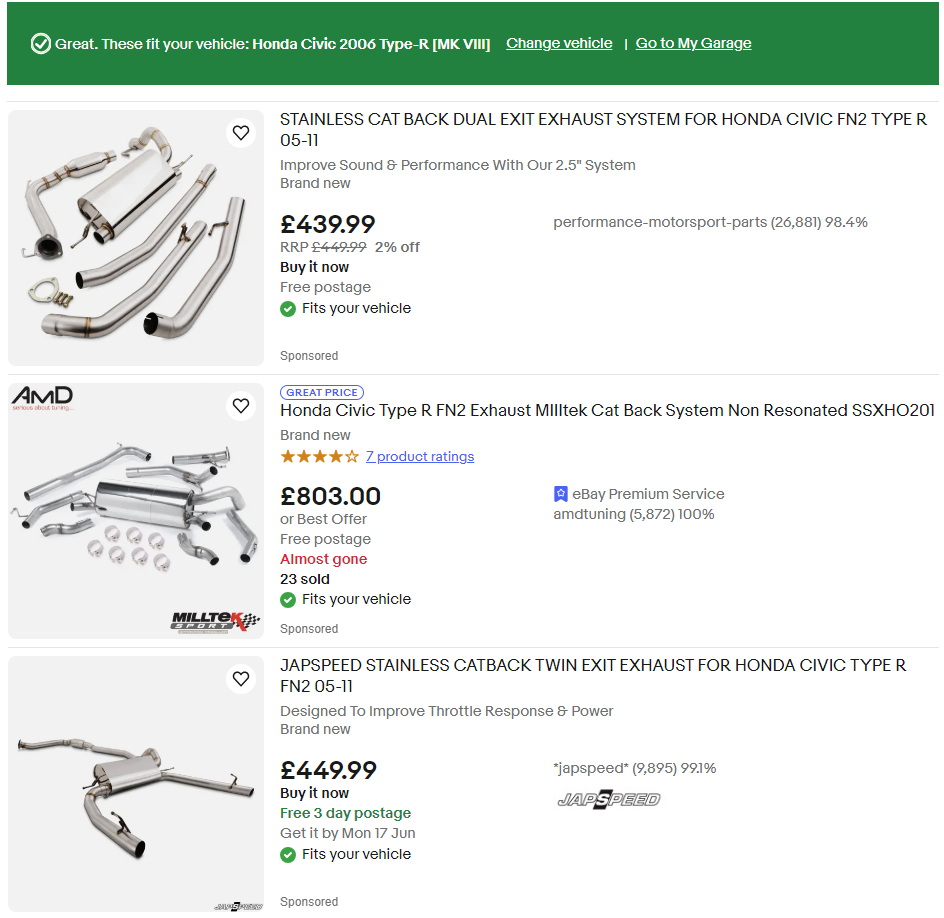
Task: Click Change vehicle link
Action: point(559,43)
